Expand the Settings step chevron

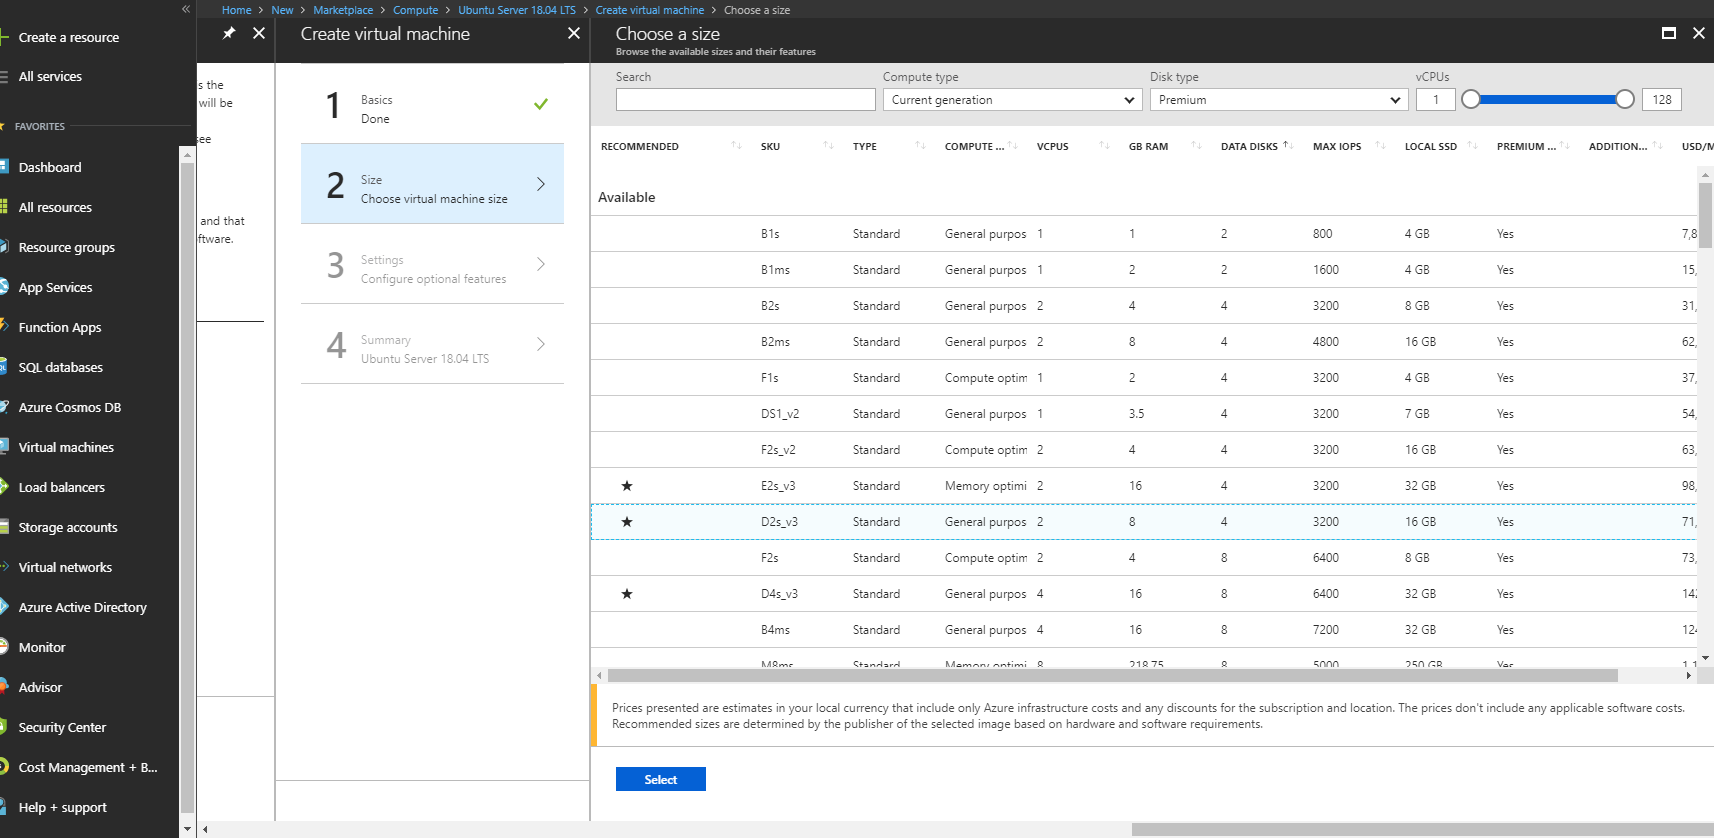click(541, 264)
